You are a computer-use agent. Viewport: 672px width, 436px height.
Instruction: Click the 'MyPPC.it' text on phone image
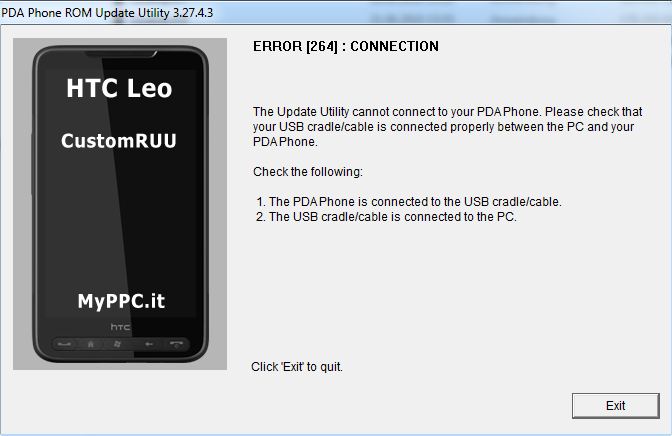click(121, 301)
